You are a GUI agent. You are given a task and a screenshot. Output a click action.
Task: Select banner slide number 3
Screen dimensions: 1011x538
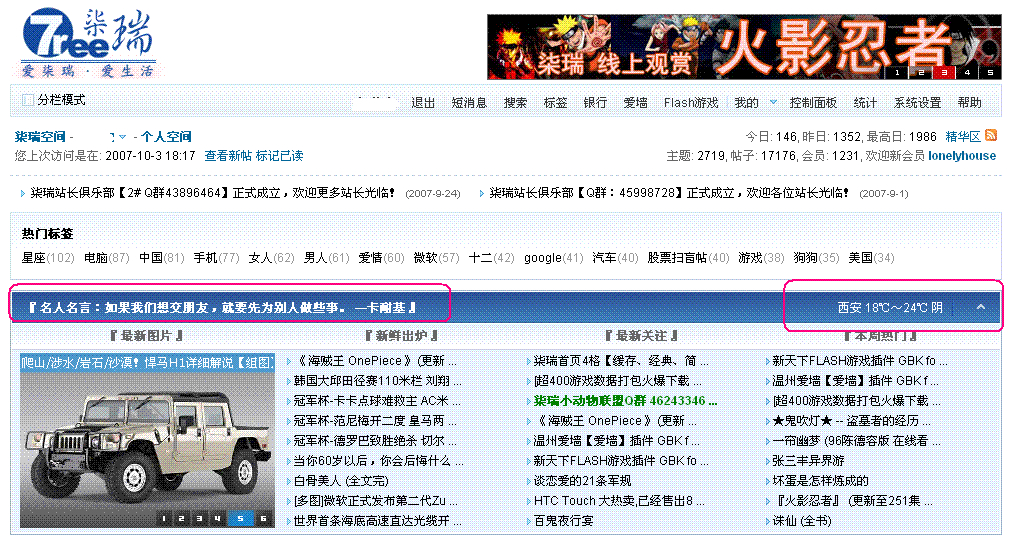[x=944, y=73]
